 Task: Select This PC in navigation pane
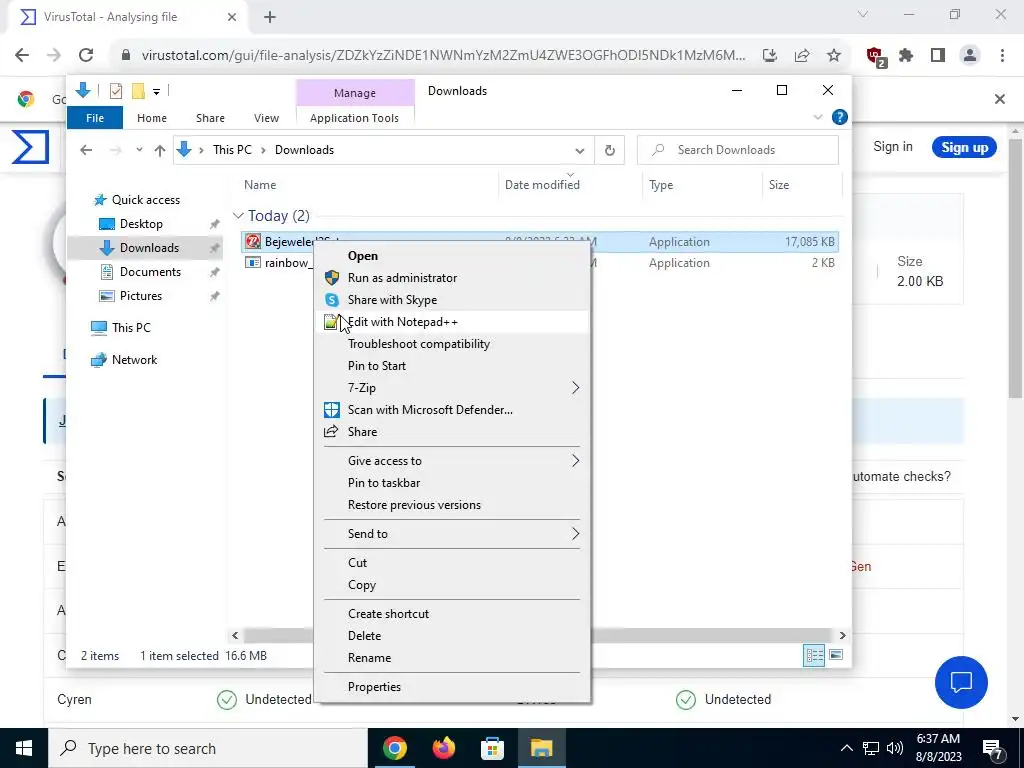(131, 328)
